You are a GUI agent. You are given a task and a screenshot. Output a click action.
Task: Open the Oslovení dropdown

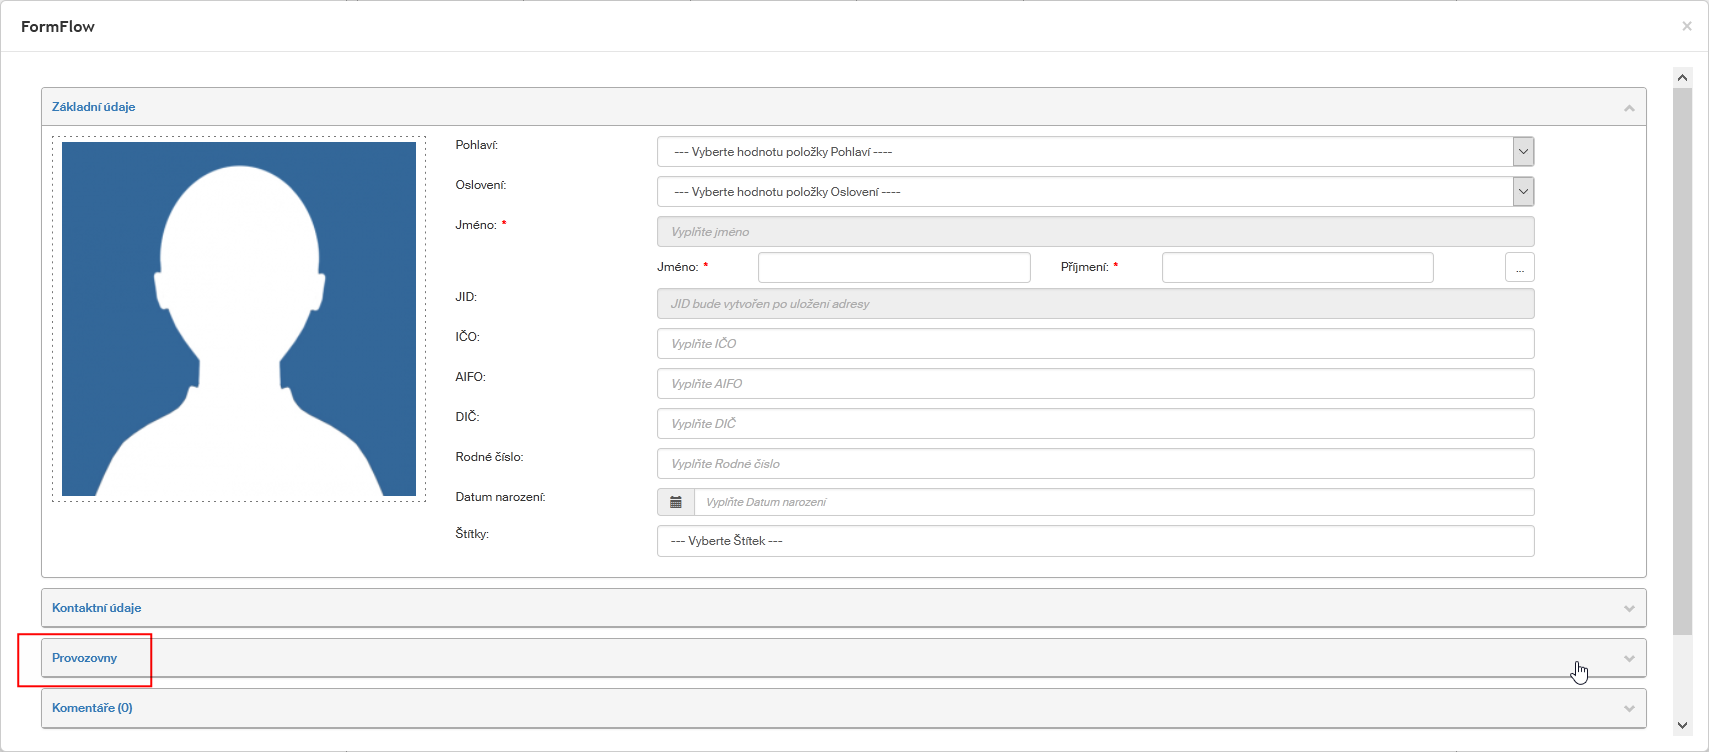[x=1522, y=192]
